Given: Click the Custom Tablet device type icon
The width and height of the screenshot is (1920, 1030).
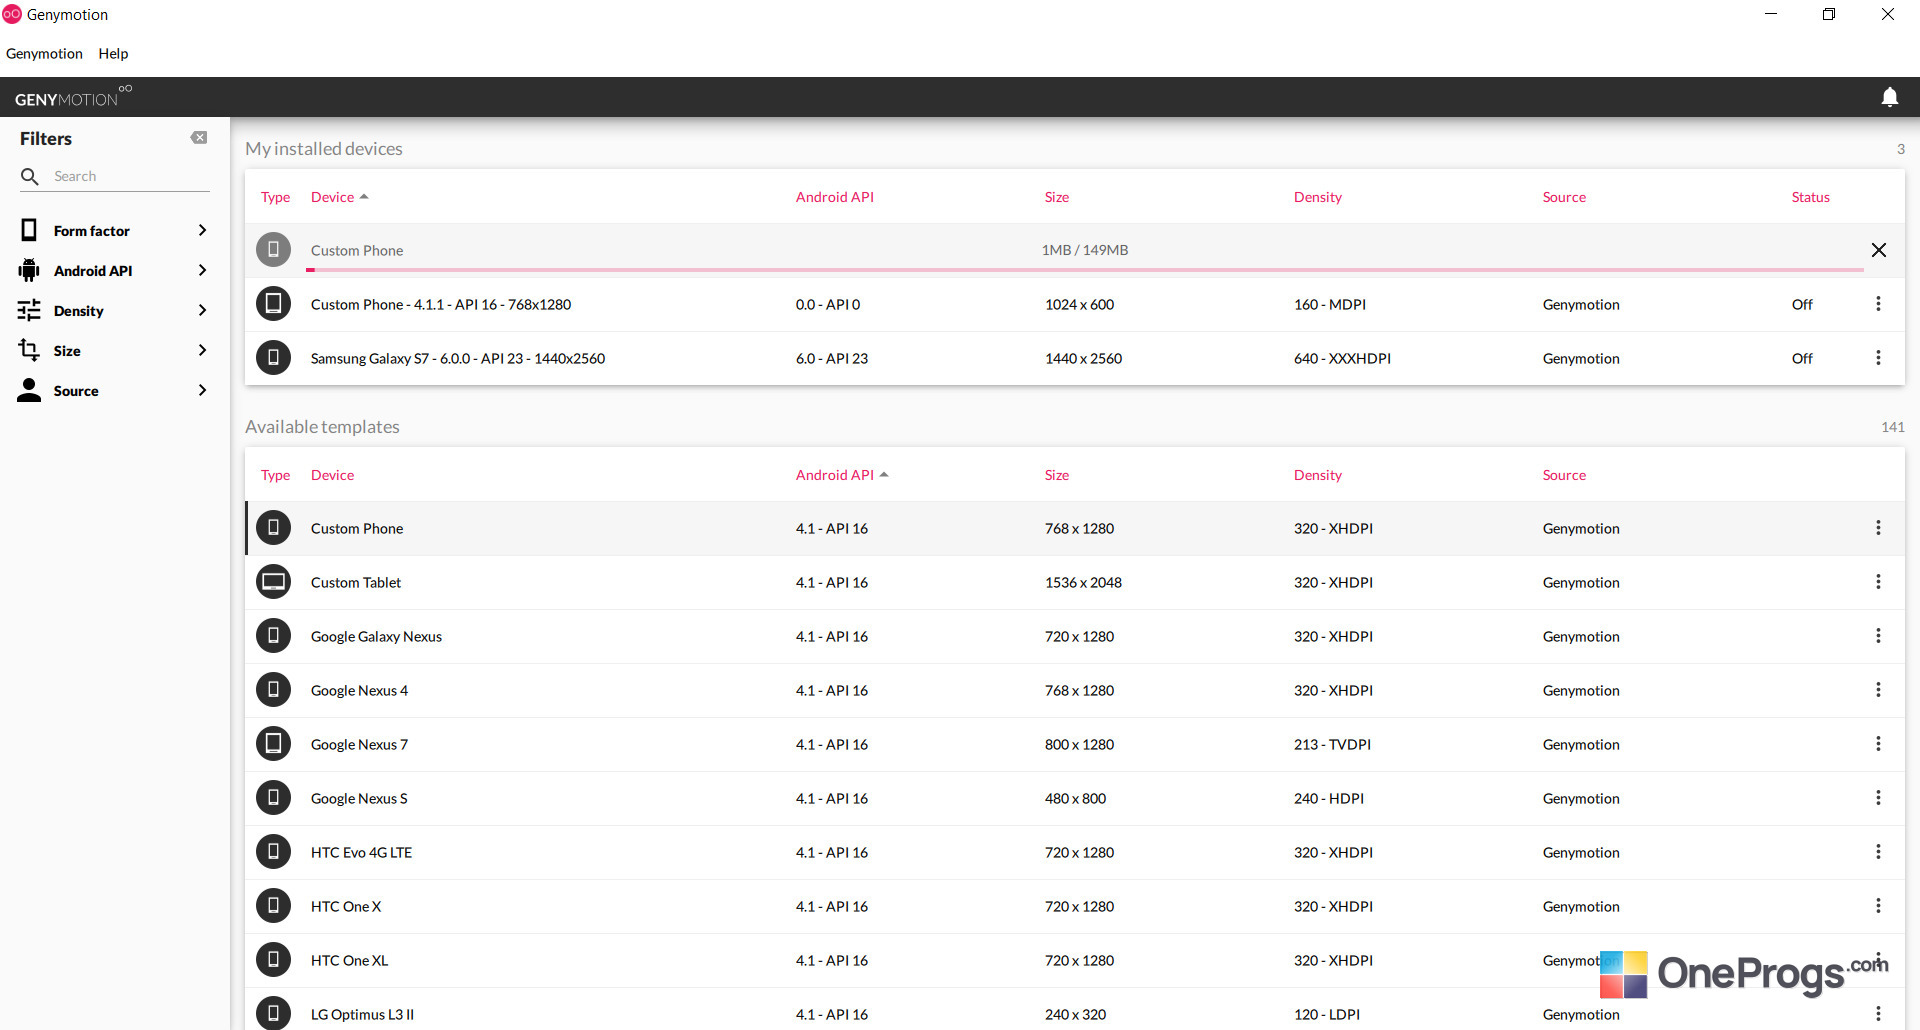Looking at the screenshot, I should pos(273,582).
